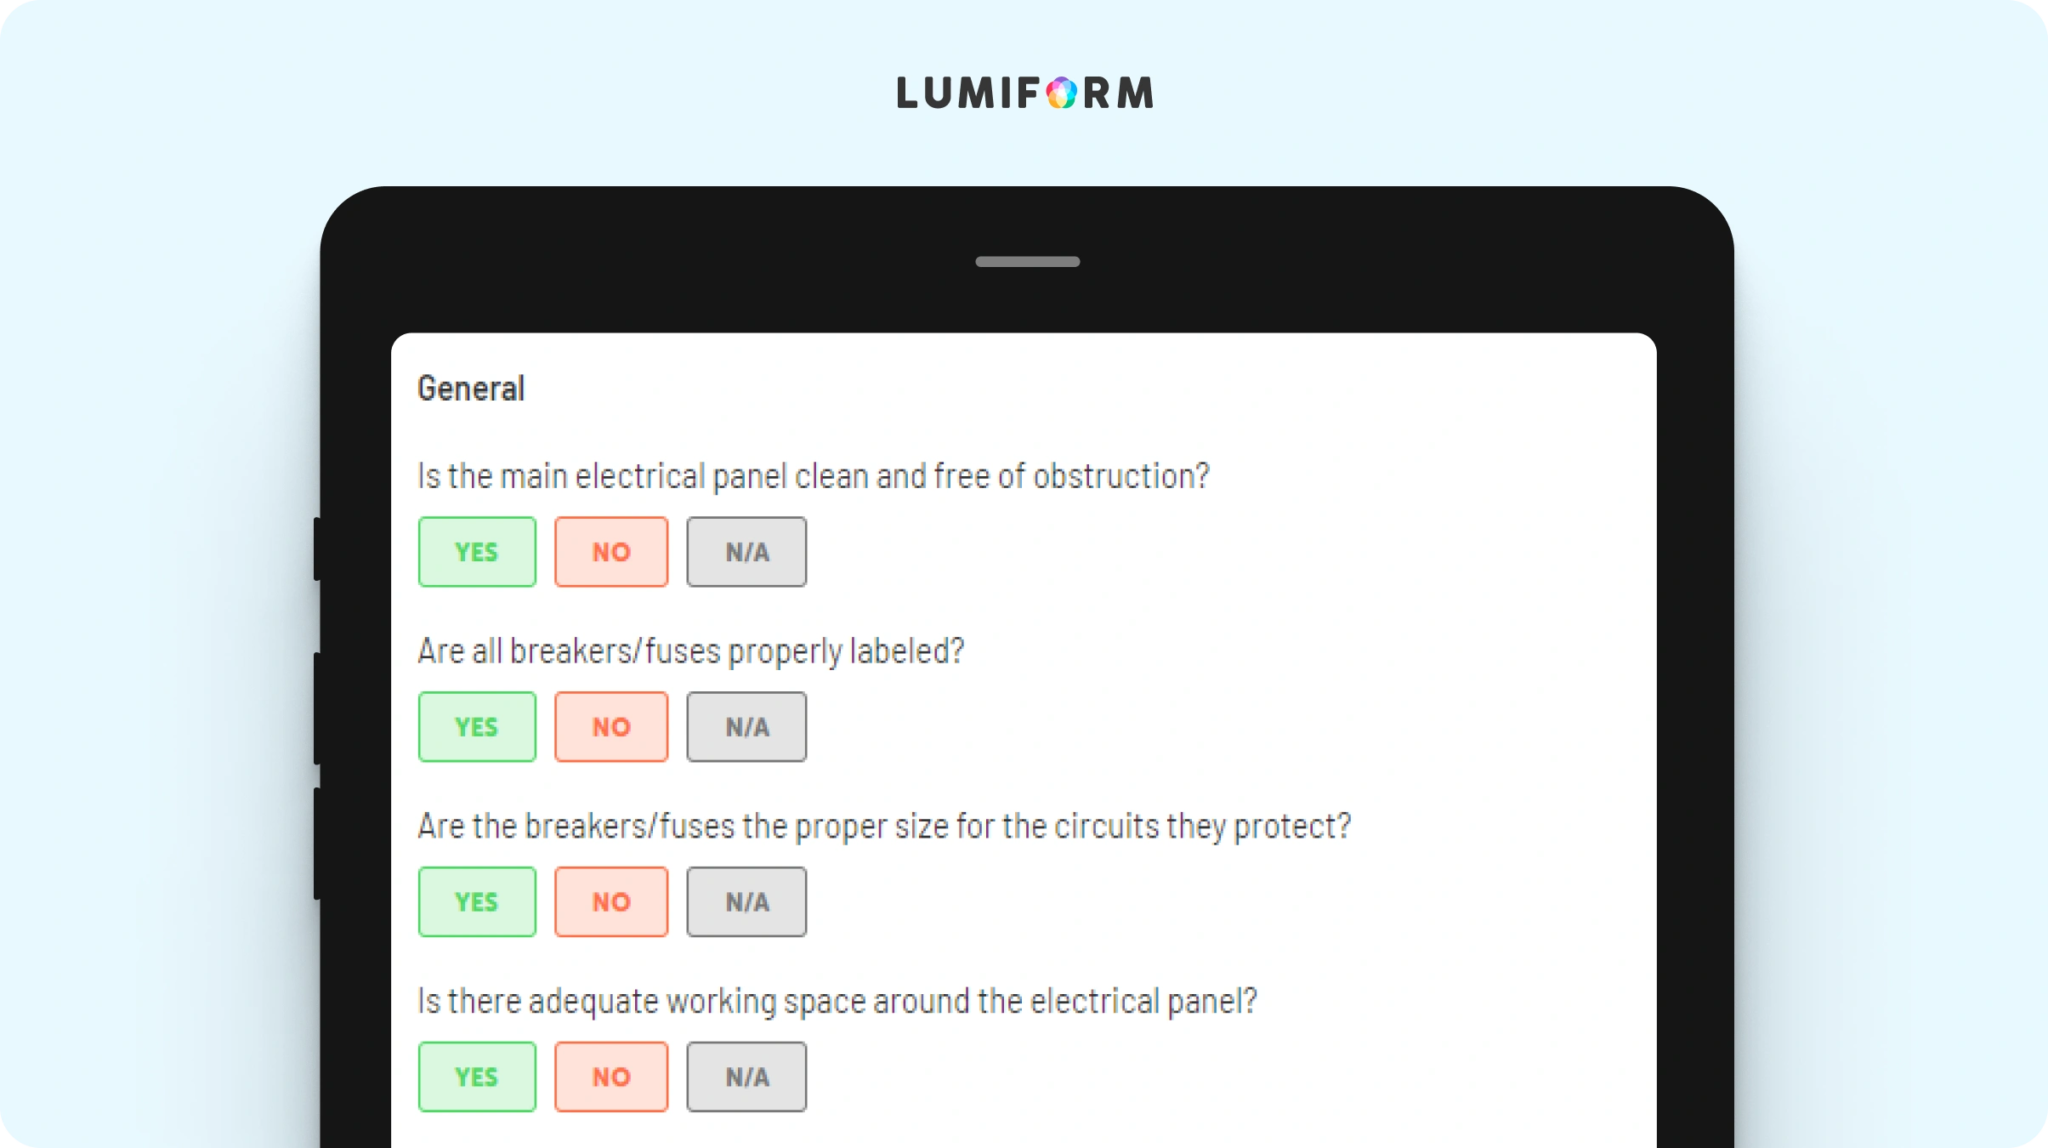The width and height of the screenshot is (2048, 1148).
Task: Select NO for main electrical panel clean question
Action: [611, 552]
